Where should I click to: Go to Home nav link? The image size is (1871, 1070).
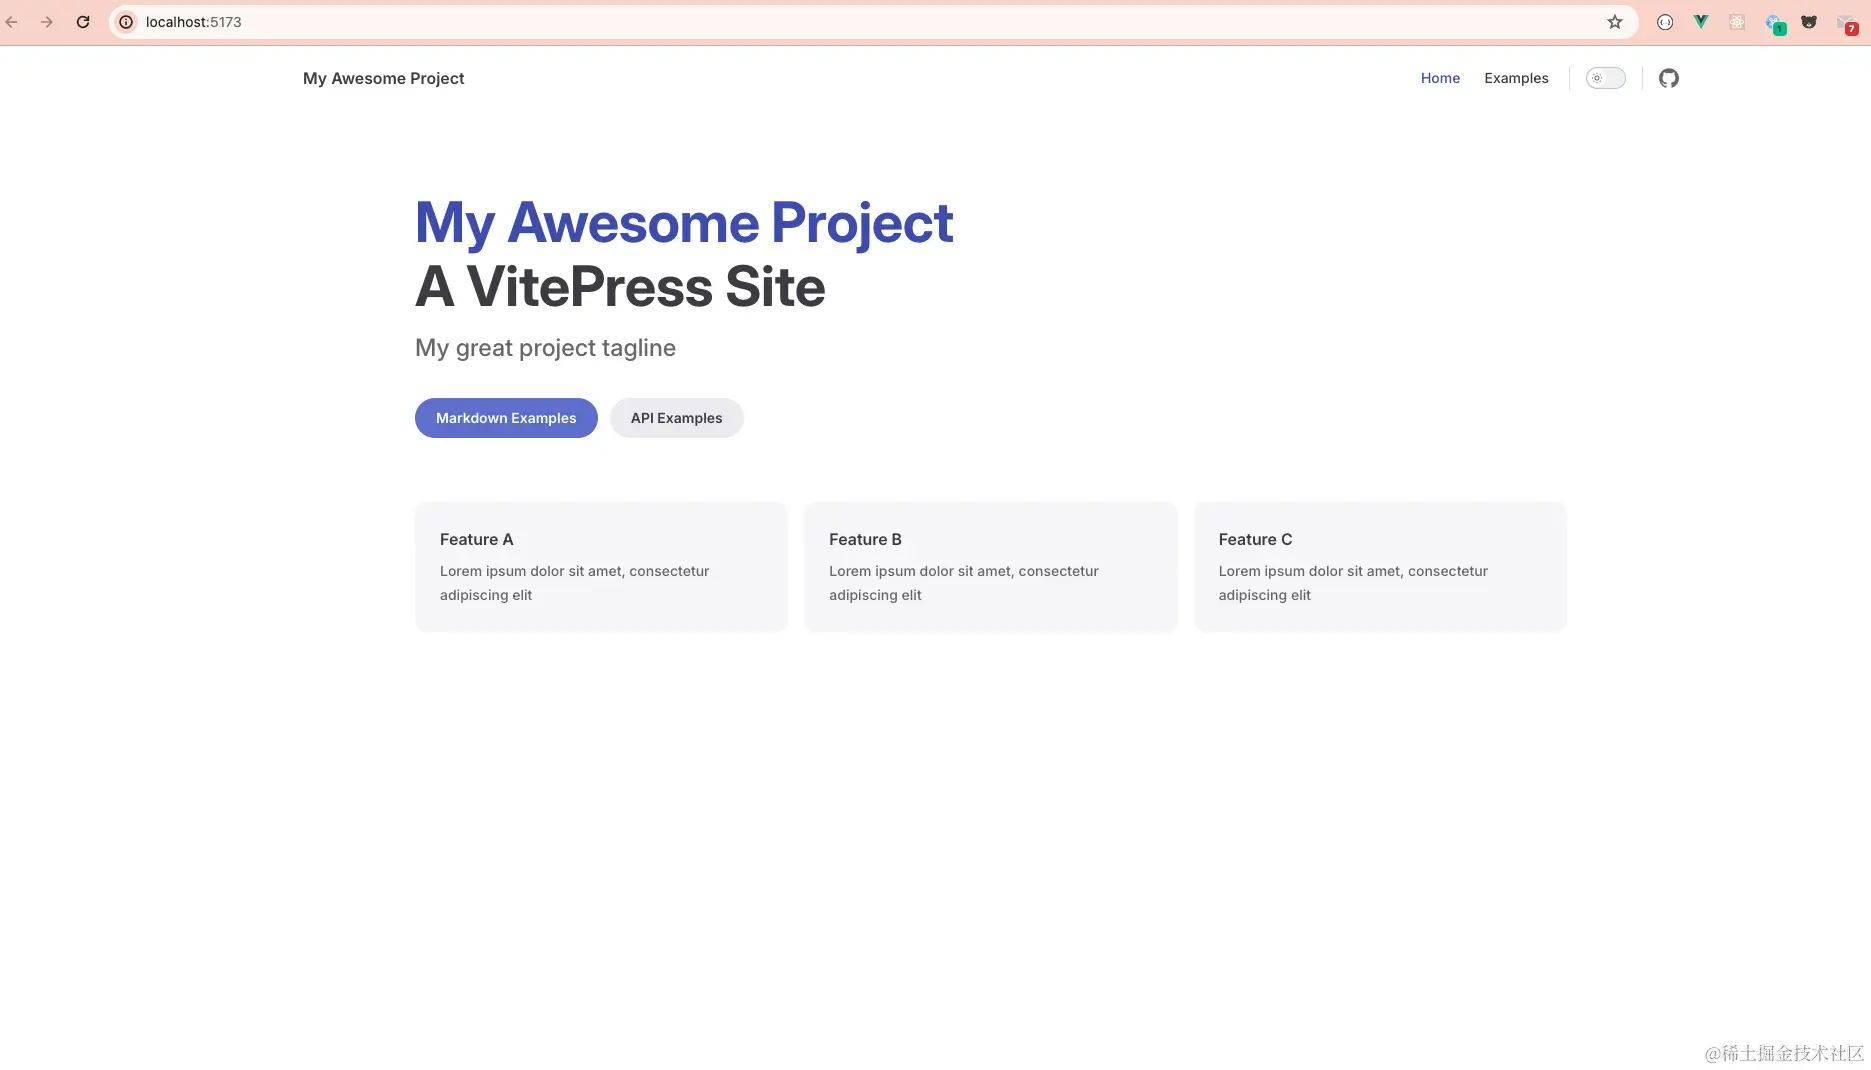pyautogui.click(x=1440, y=78)
